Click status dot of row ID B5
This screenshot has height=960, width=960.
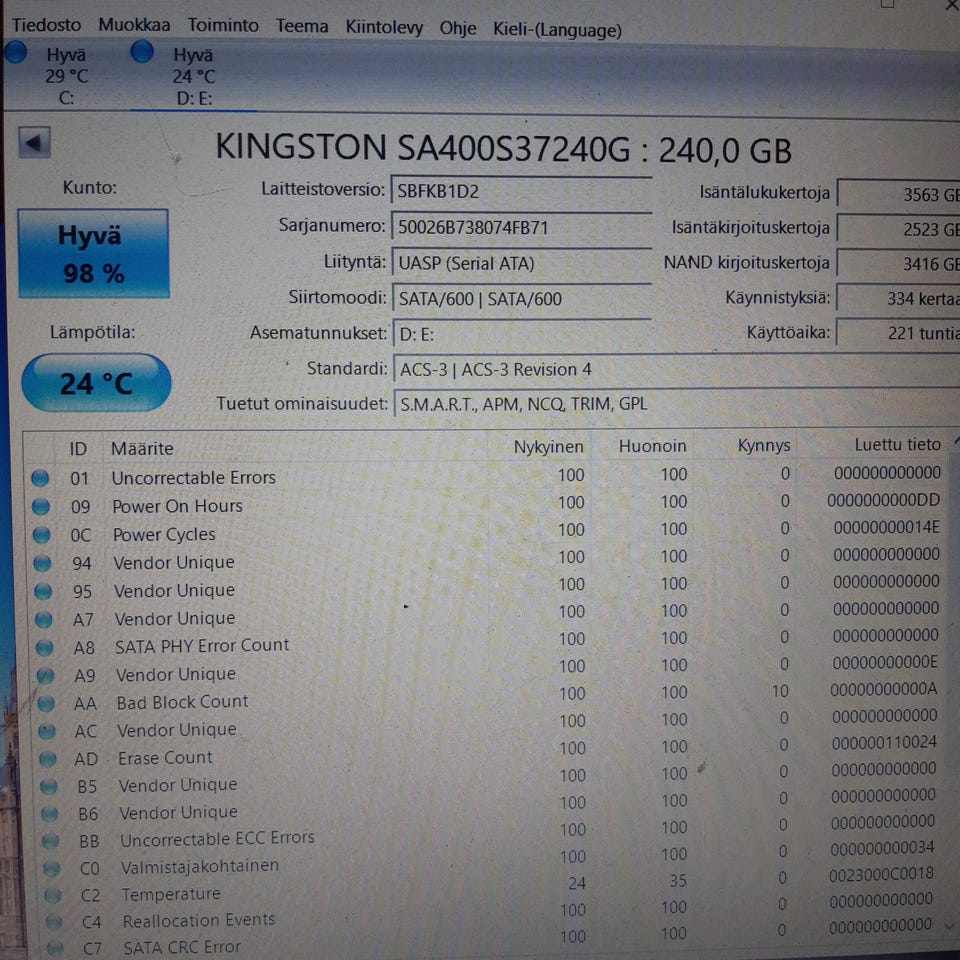coord(49,786)
